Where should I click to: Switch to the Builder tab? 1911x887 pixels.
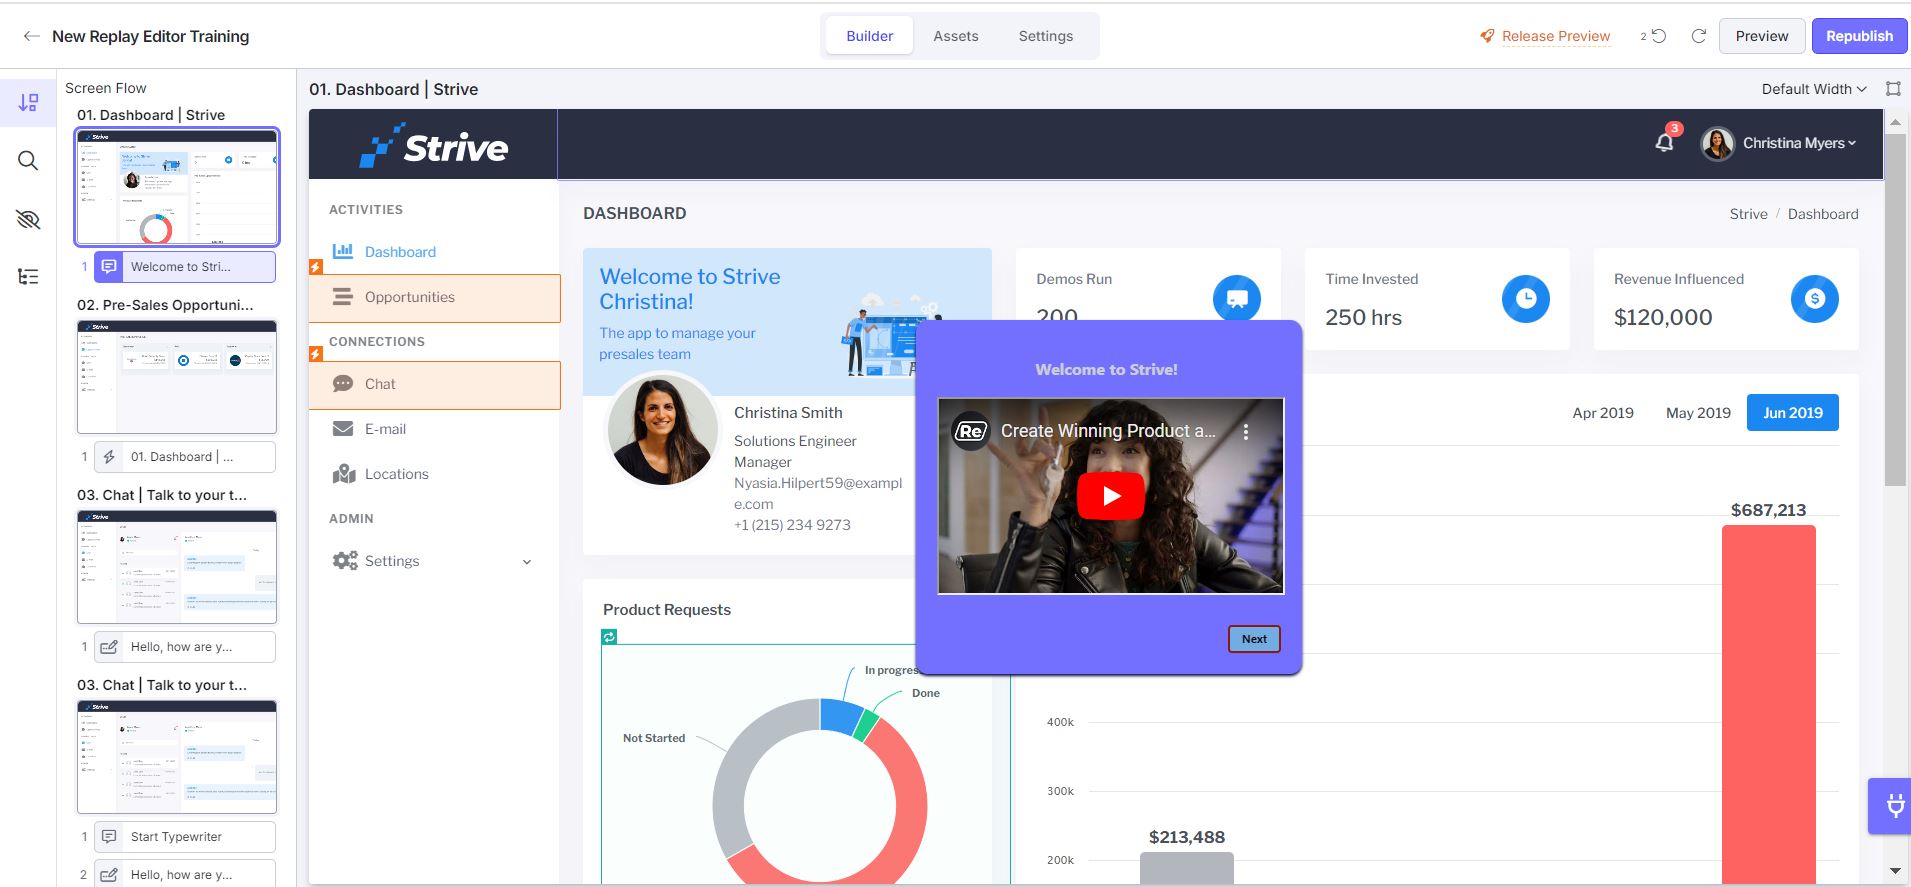pos(870,36)
